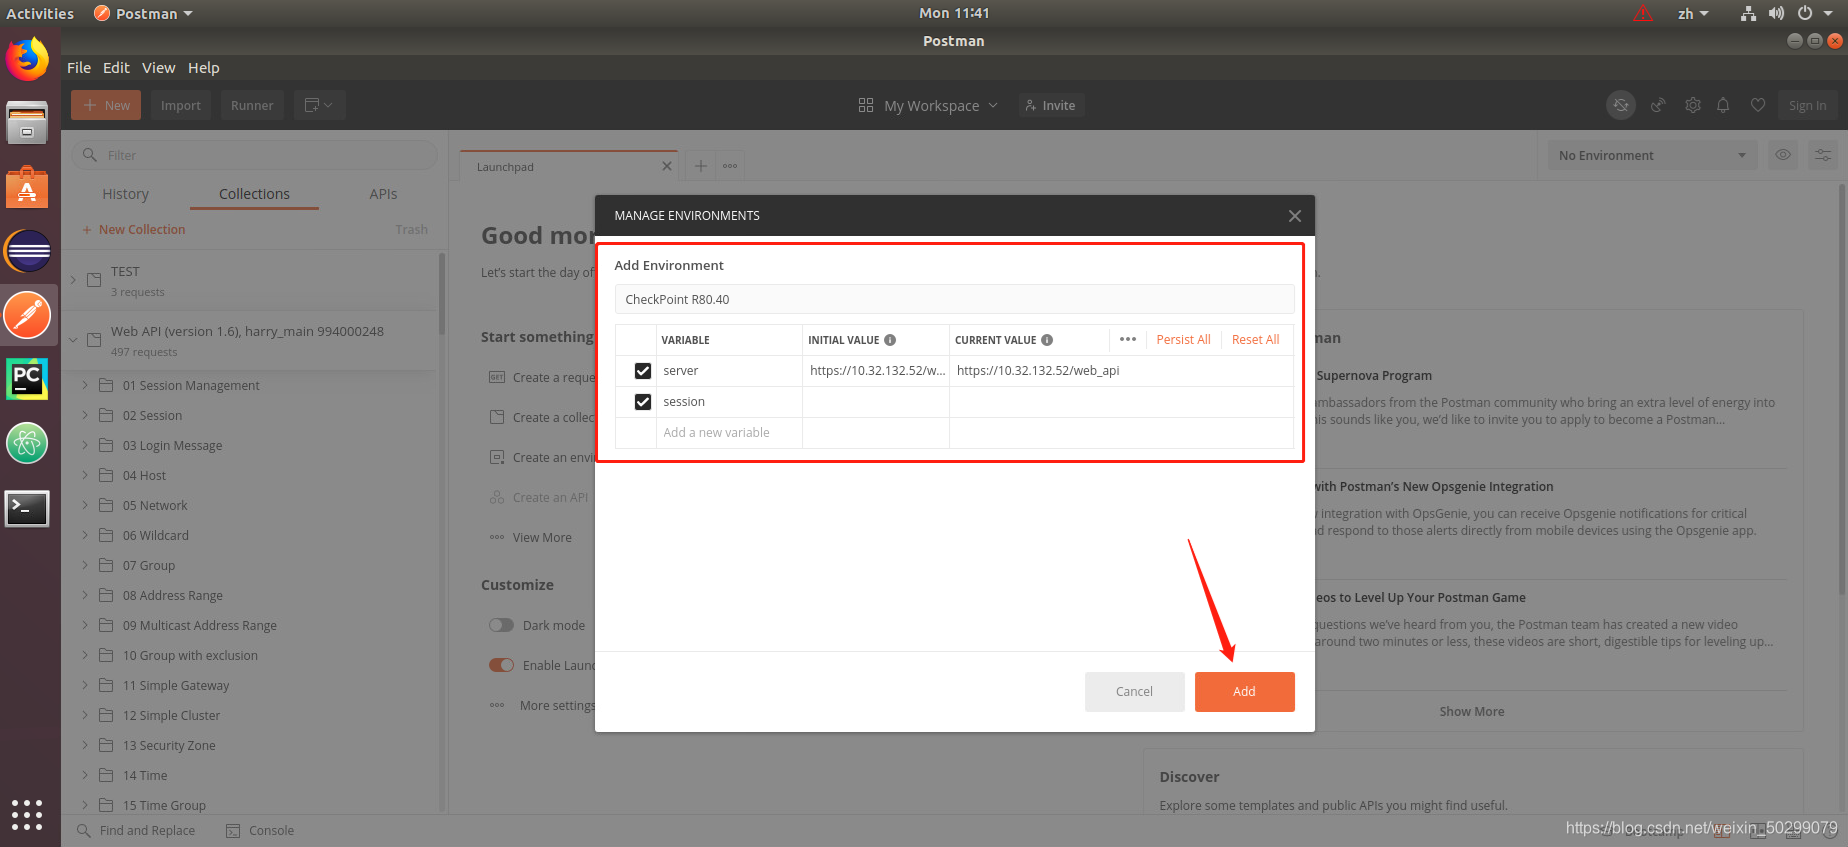This screenshot has height=847, width=1848.
Task: Open the No Environment dropdown
Action: pos(1652,155)
